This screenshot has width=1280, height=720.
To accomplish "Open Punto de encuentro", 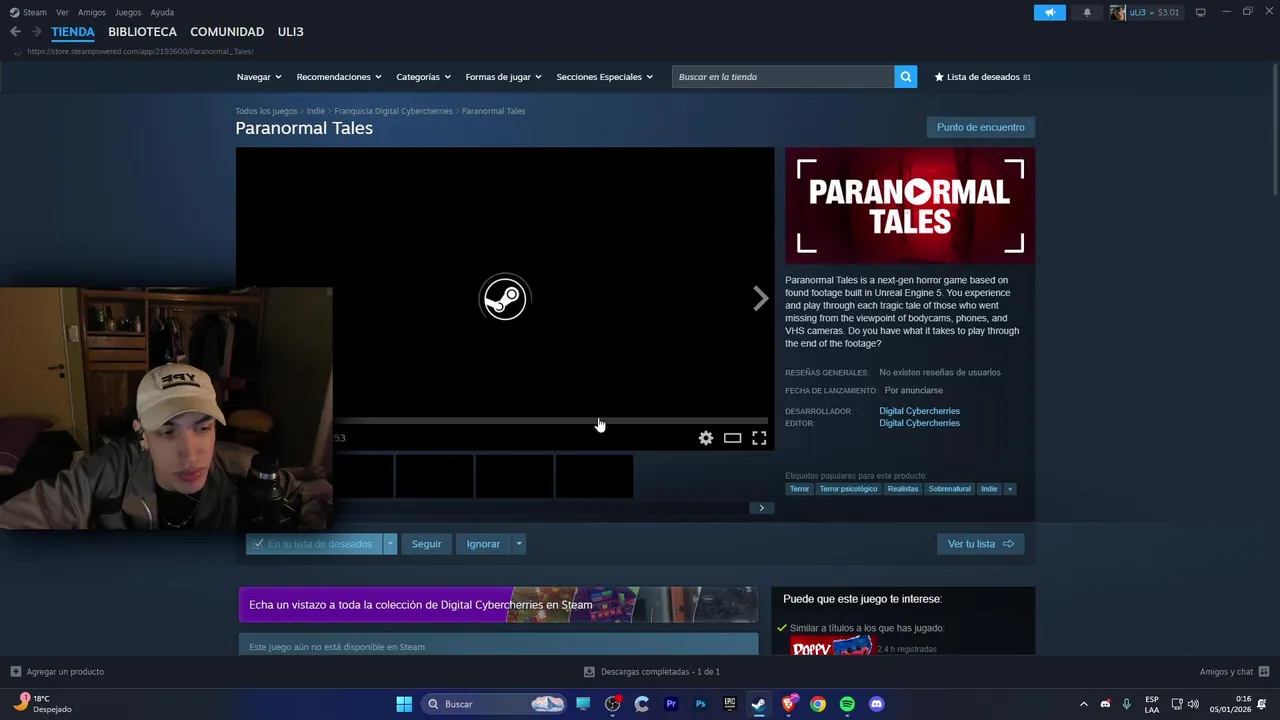I will pos(980,127).
